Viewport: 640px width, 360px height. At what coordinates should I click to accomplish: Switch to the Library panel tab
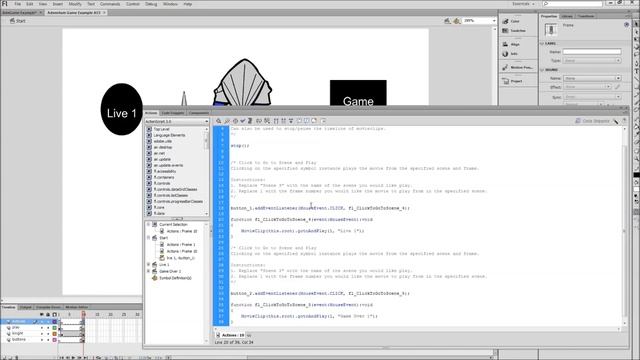[567, 16]
